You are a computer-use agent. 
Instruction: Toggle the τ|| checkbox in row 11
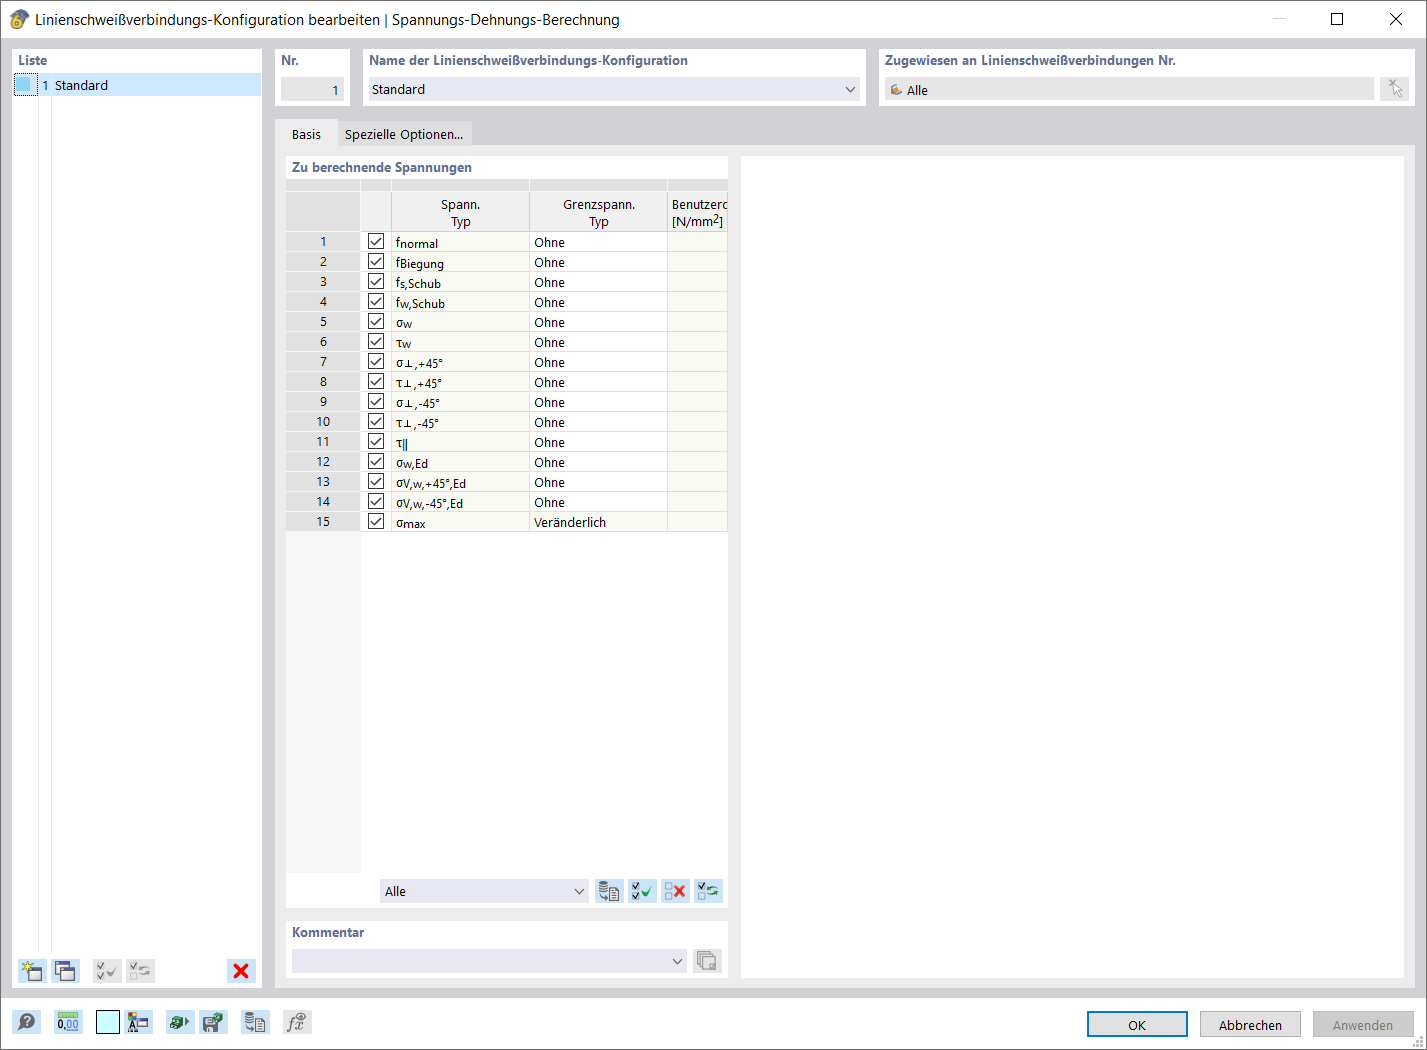click(376, 442)
